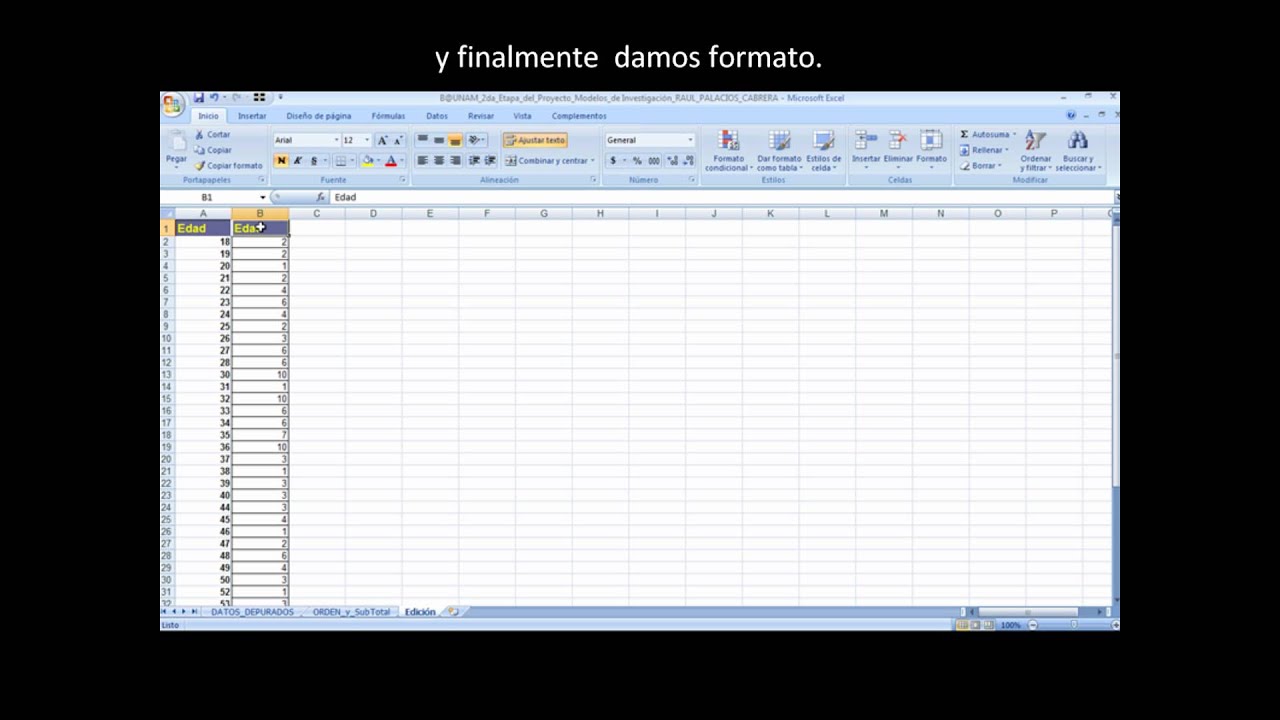
Task: Open Formato cells menu
Action: (931, 149)
